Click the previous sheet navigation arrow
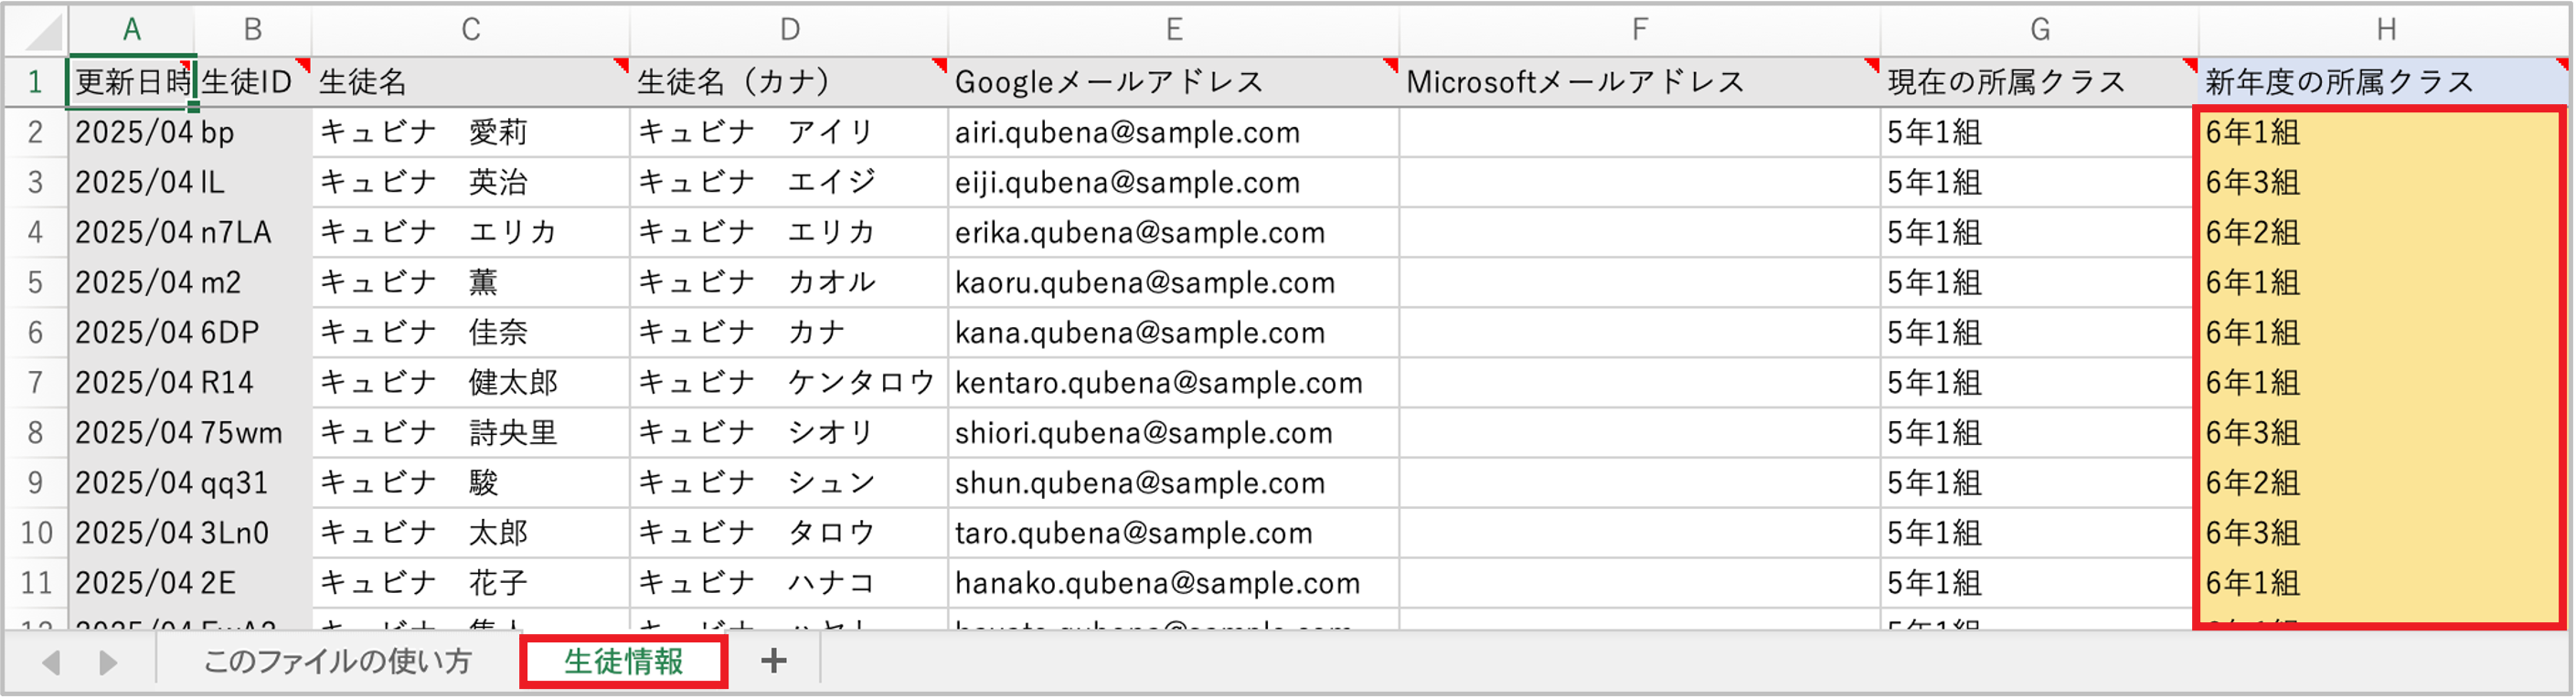This screenshot has height=699, width=2576. tap(51, 662)
